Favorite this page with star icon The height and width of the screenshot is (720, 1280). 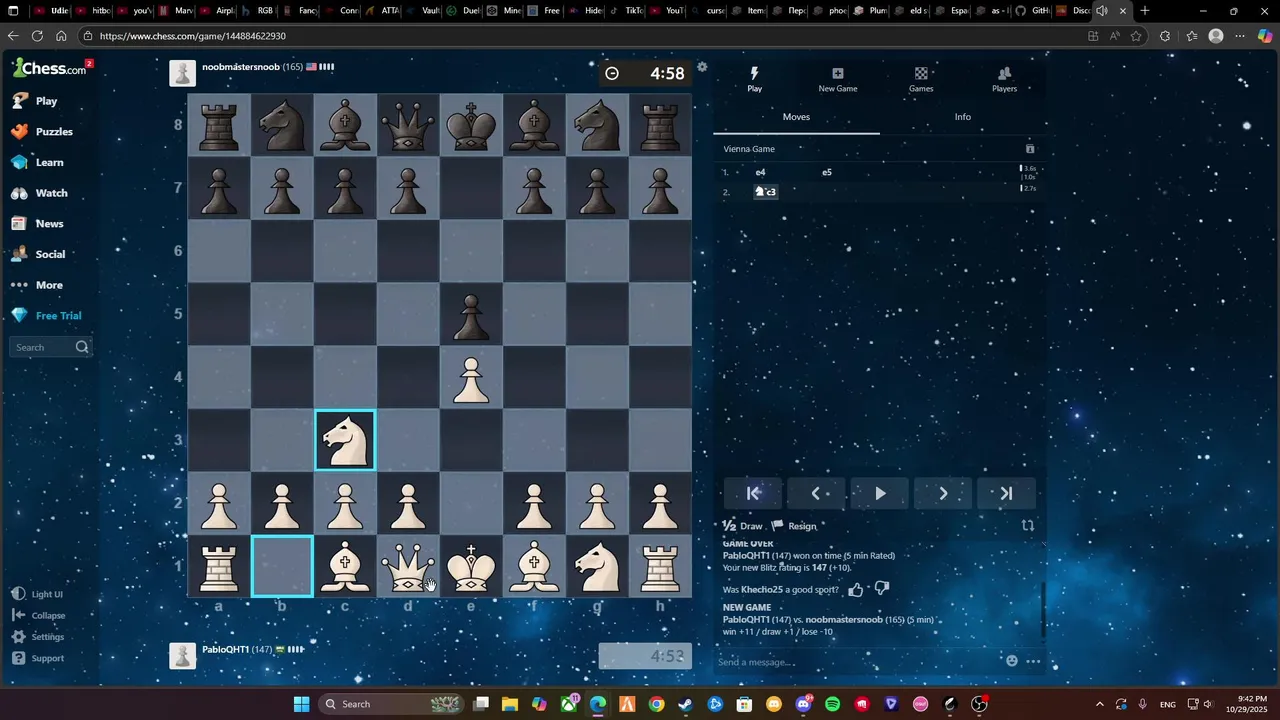1136,36
